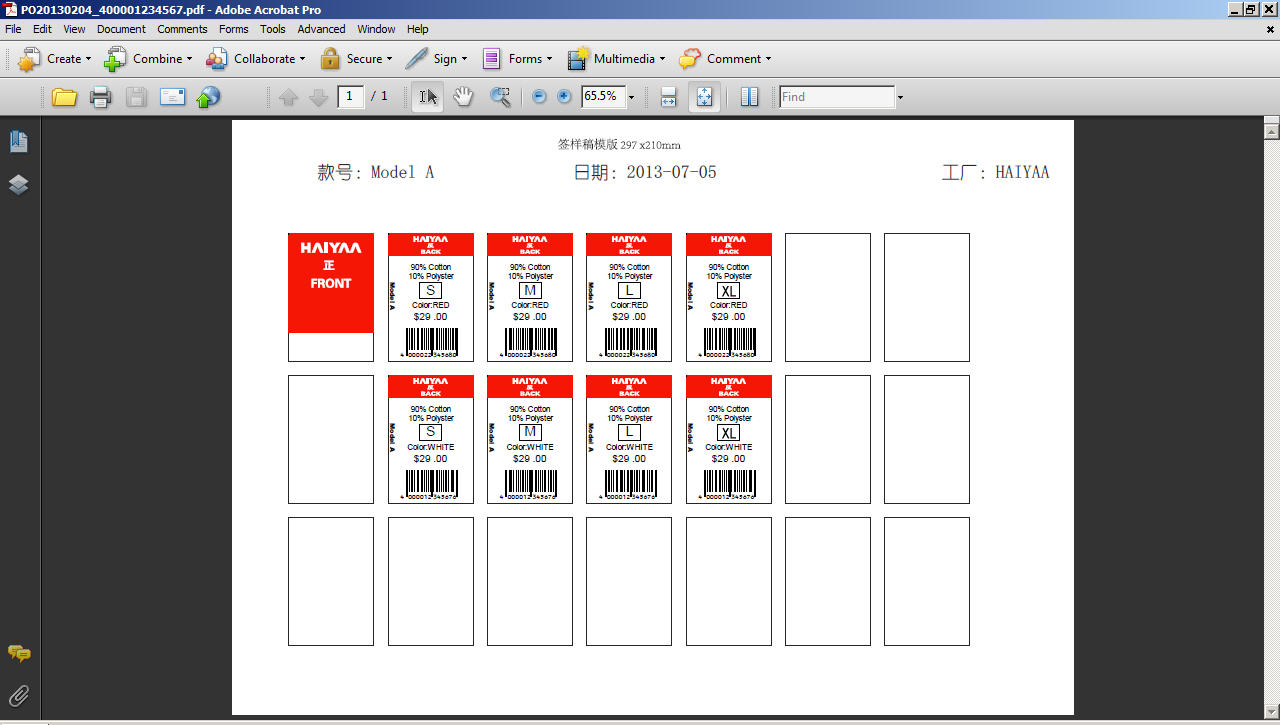Click inside the Find search box
This screenshot has width=1280, height=725.
coord(836,97)
